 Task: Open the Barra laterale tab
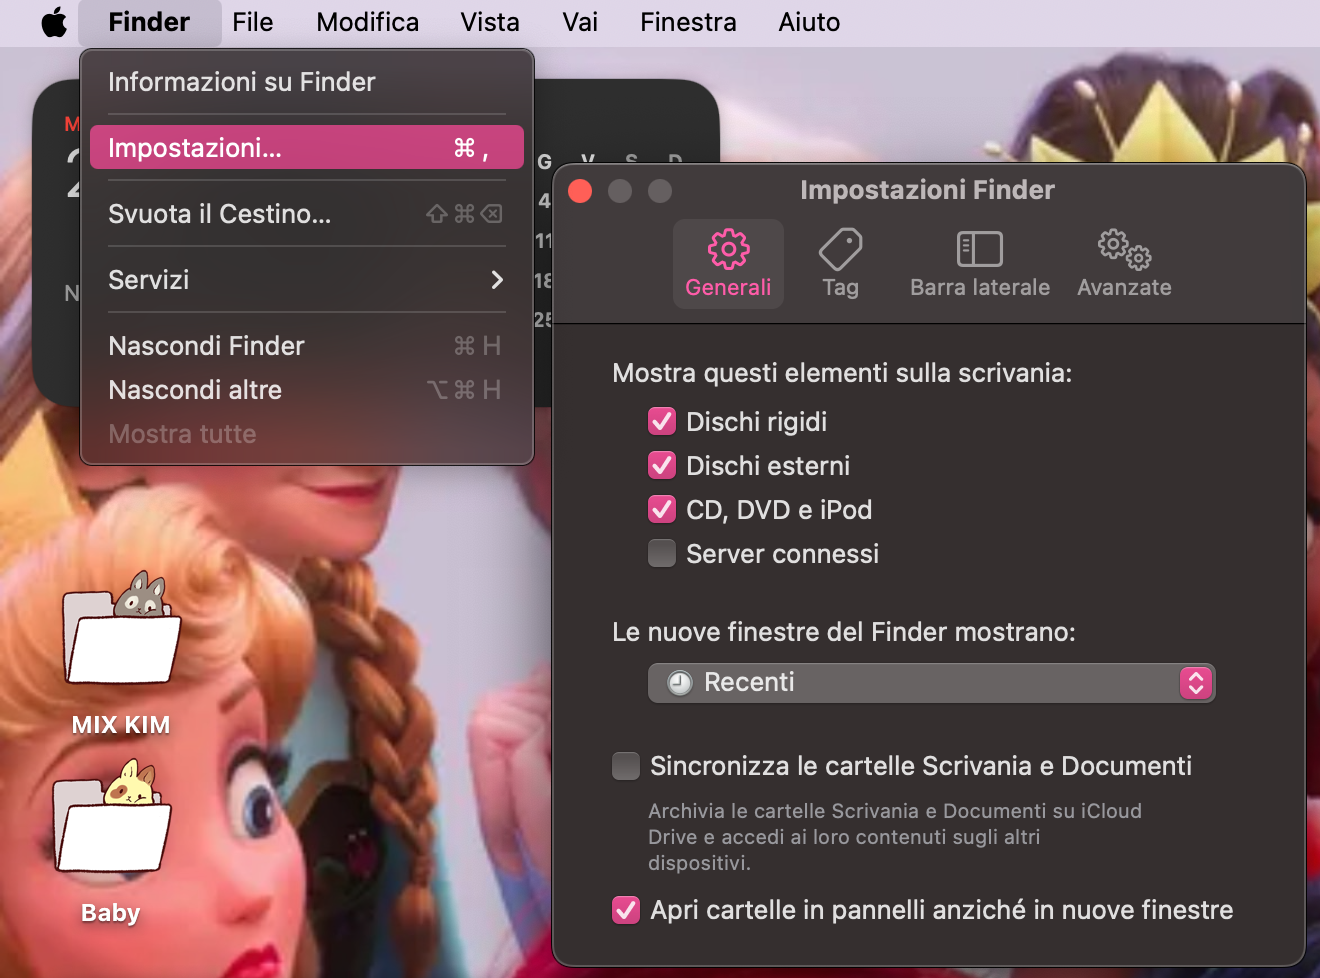(x=980, y=264)
